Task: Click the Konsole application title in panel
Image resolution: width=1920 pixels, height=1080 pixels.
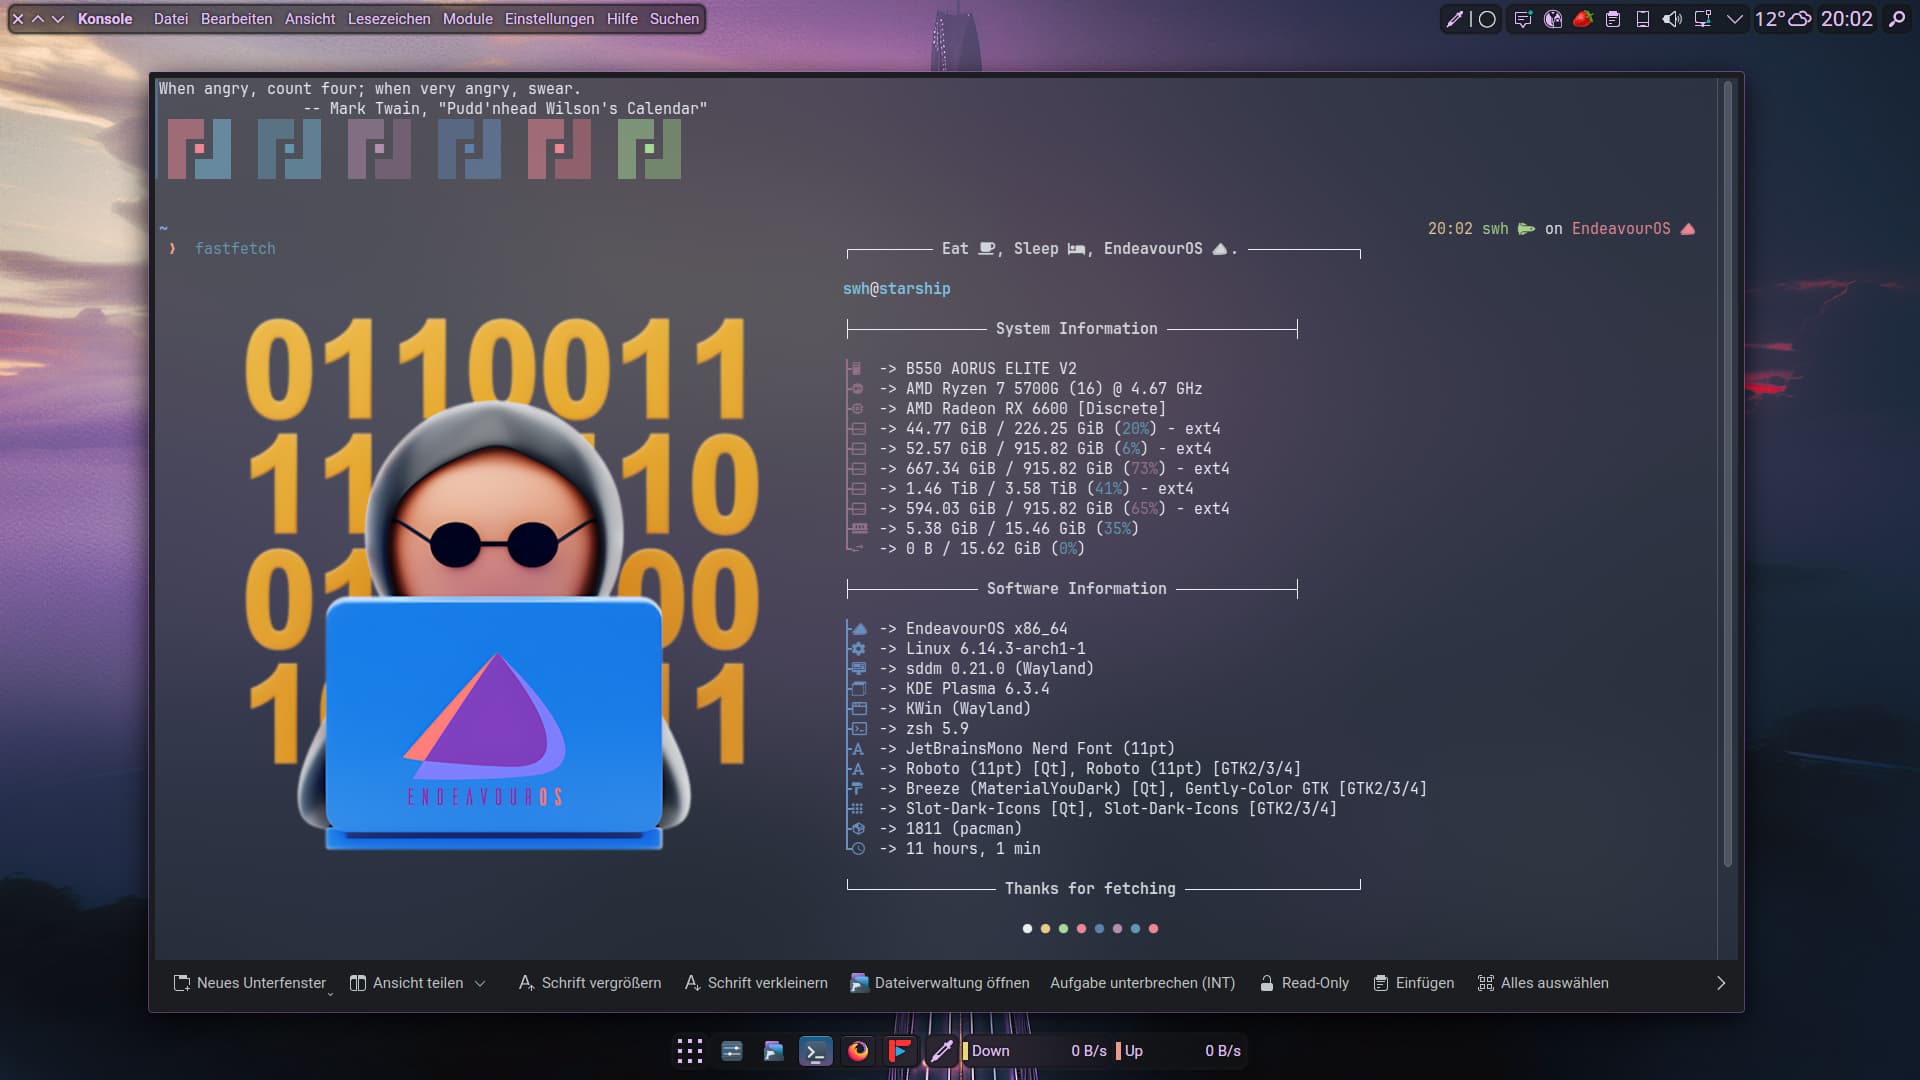Action: [105, 19]
